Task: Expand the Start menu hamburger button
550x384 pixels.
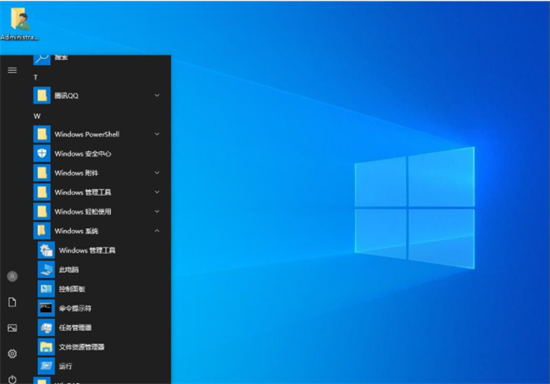Action: pyautogui.click(x=12, y=70)
